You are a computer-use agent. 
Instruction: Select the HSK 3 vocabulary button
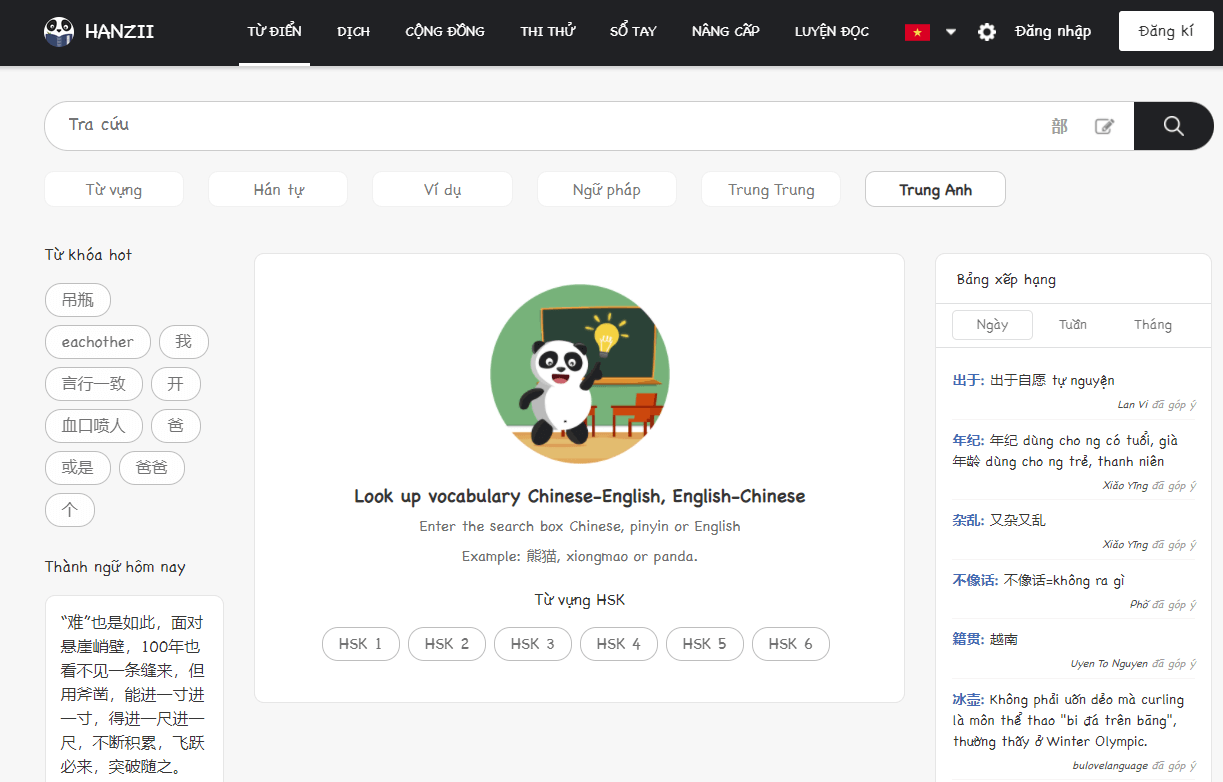click(532, 644)
